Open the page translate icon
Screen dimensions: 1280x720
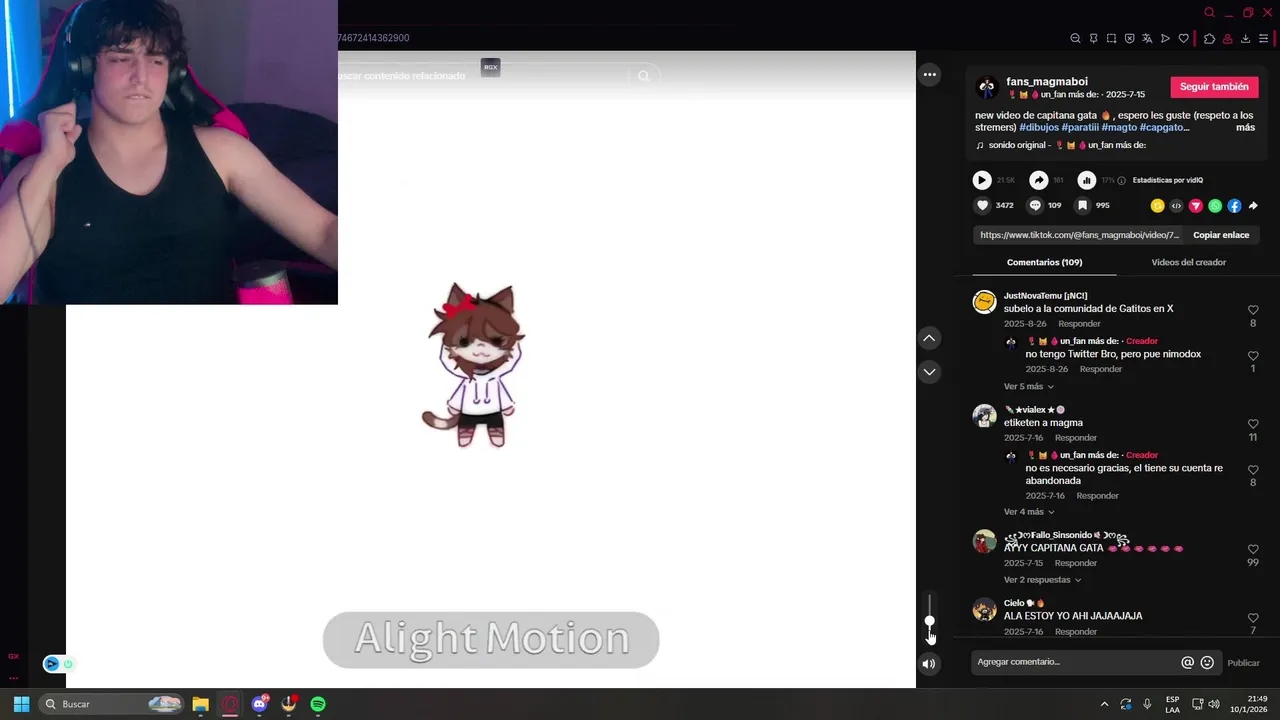click(1147, 39)
